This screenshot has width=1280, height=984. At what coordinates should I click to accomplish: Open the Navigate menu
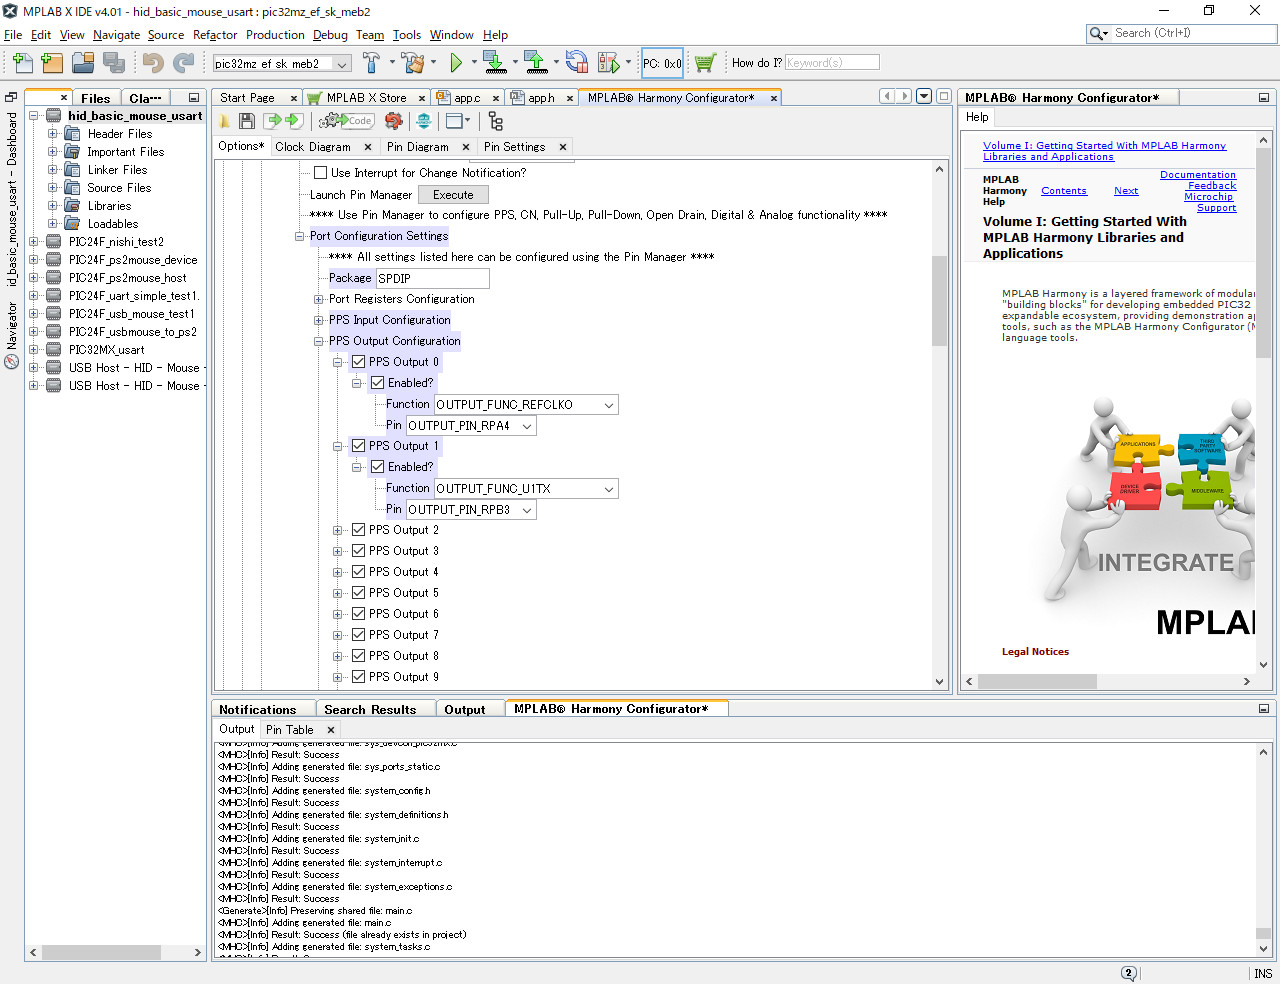(x=116, y=35)
